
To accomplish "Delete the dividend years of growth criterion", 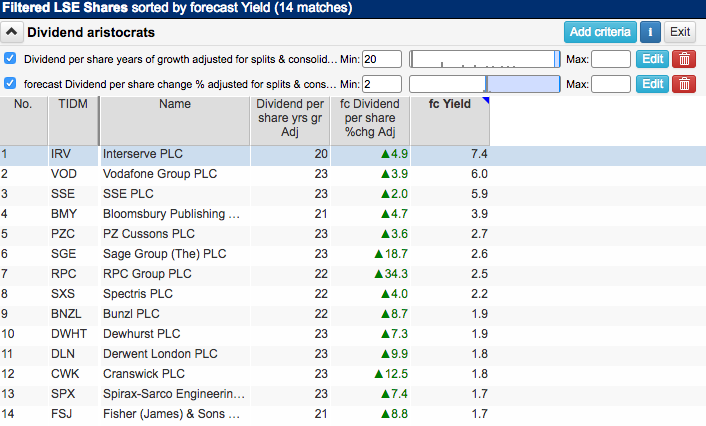I will pyautogui.click(x=684, y=59).
